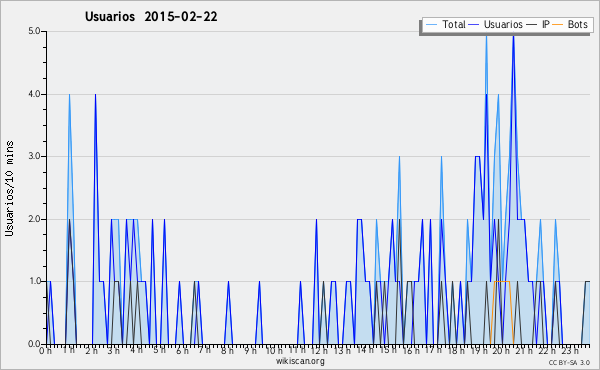
Task: Click the '23 h' x-axis label
Action: (570, 351)
